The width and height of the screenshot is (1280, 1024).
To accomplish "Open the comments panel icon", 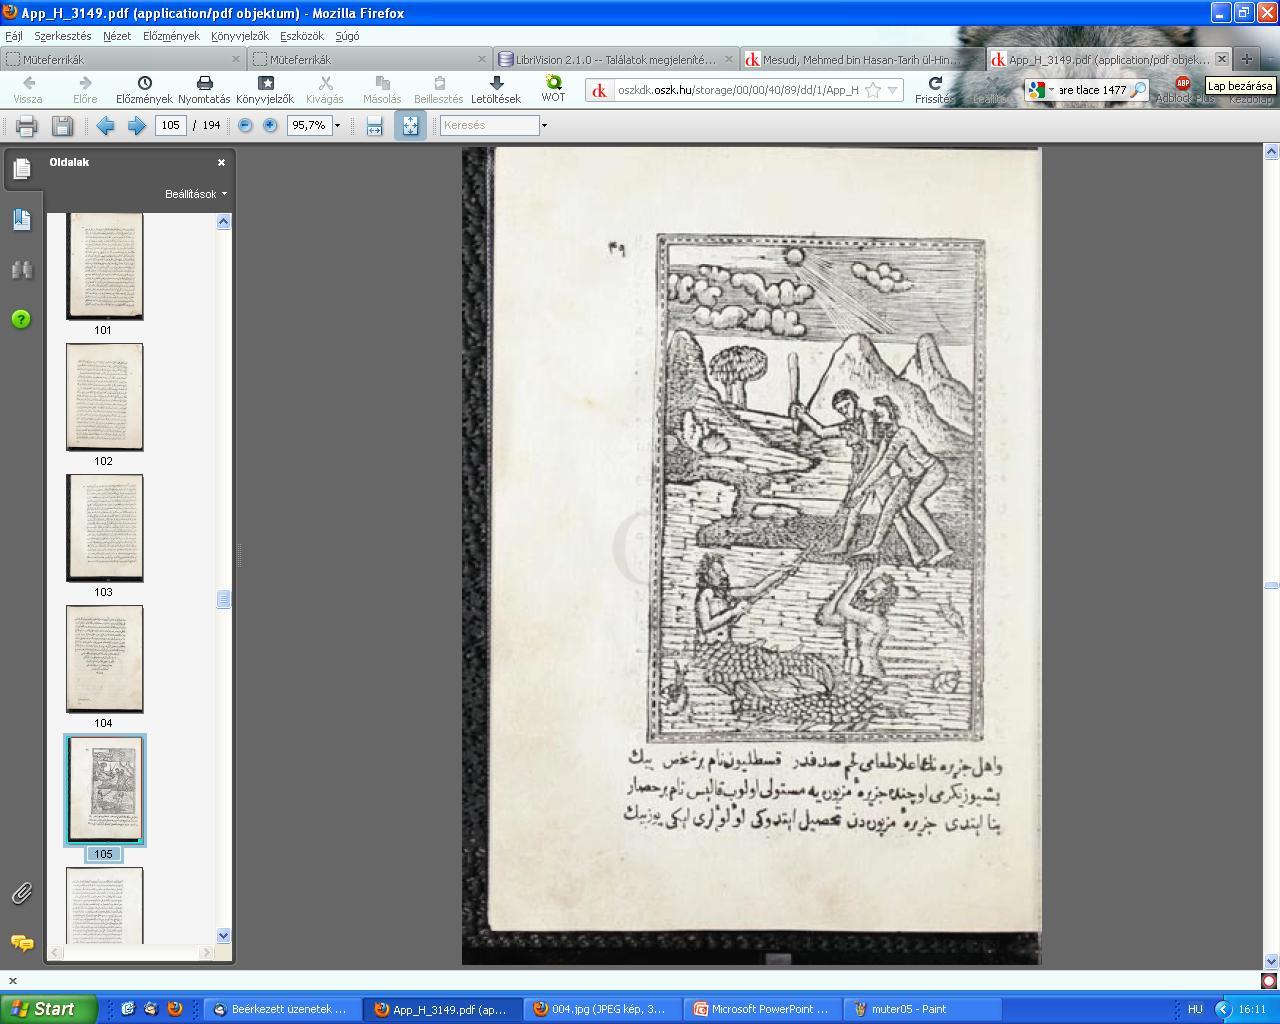I will point(22,943).
